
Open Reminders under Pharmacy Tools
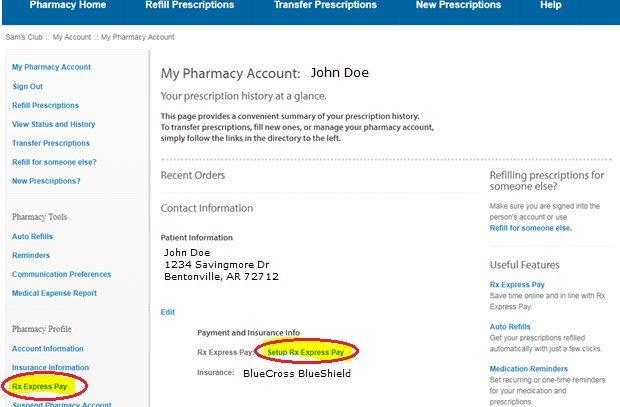click(32, 255)
